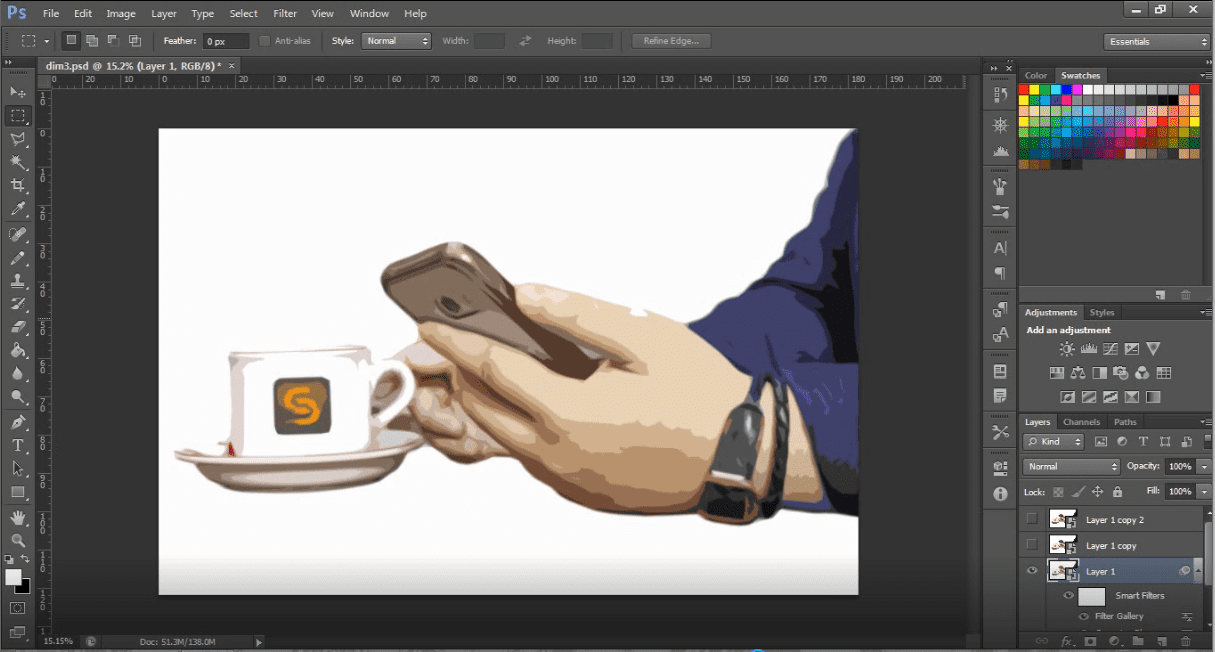The image size is (1215, 652).
Task: Show the Layer 1 copy 2 layer
Action: tap(1032, 519)
